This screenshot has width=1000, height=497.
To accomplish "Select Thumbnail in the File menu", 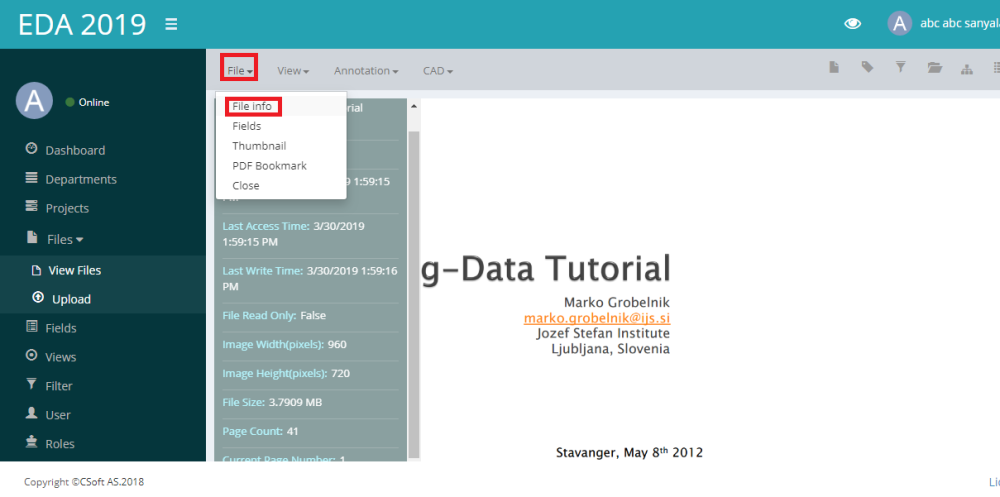I will tap(259, 146).
